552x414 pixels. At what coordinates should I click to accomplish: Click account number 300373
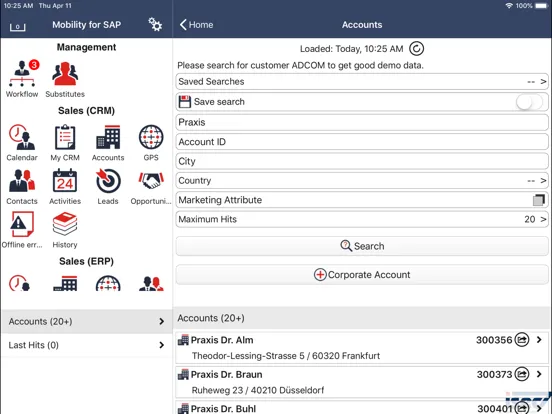(x=494, y=375)
